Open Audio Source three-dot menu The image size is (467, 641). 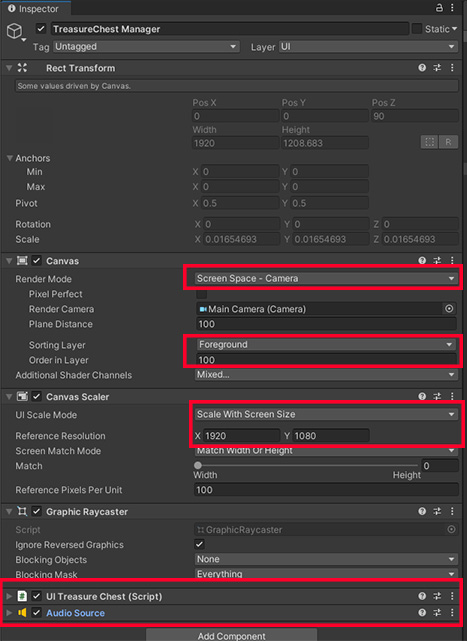[452, 612]
